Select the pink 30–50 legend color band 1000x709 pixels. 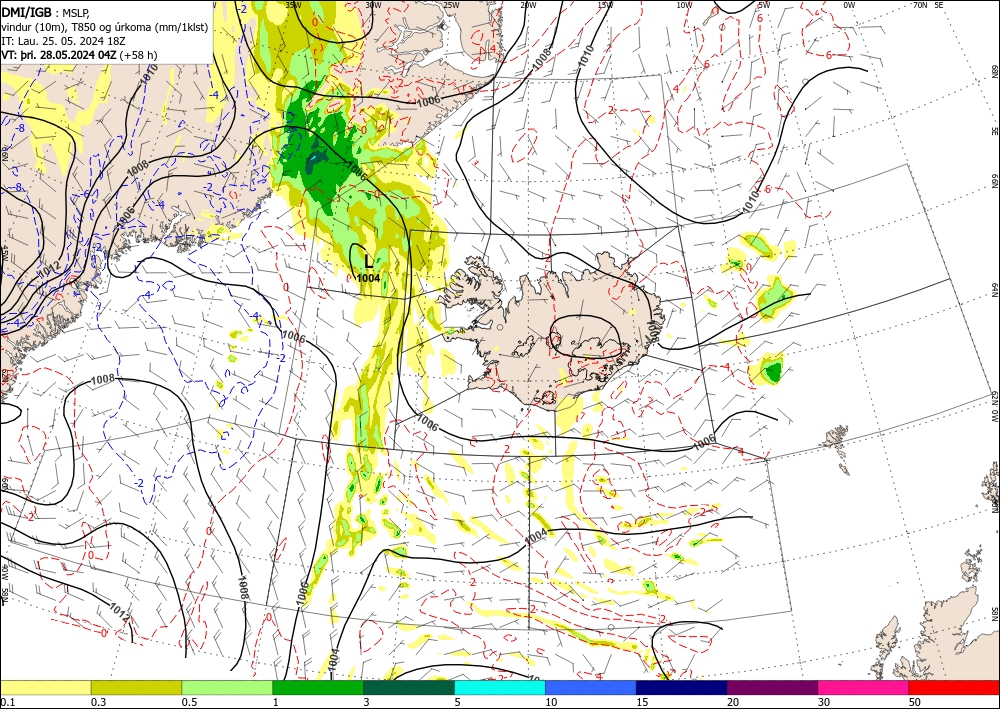(863, 688)
